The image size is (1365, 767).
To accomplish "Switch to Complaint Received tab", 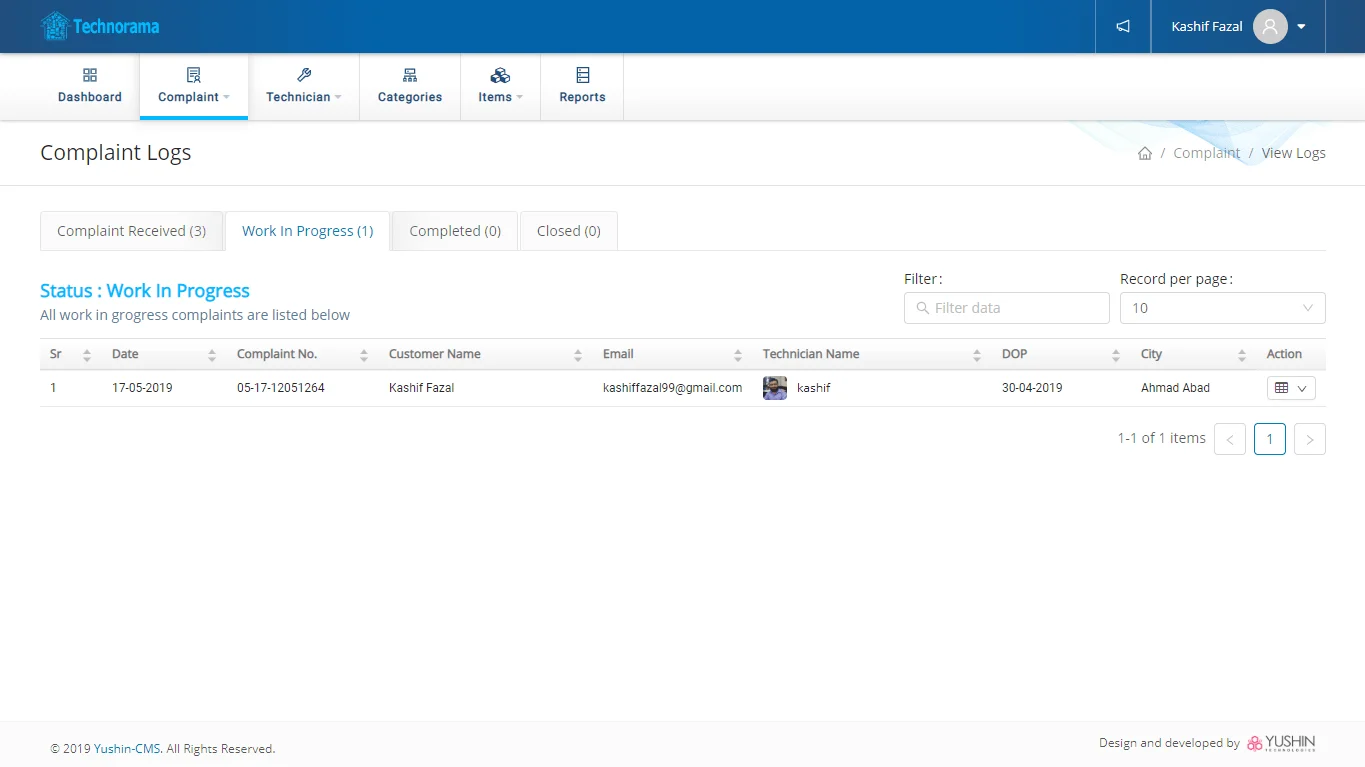I will [x=131, y=231].
